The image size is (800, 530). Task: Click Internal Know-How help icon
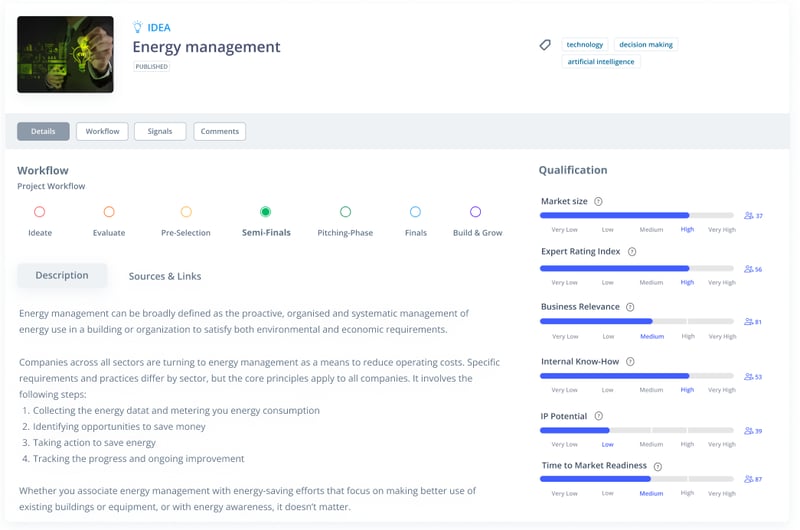pos(623,362)
